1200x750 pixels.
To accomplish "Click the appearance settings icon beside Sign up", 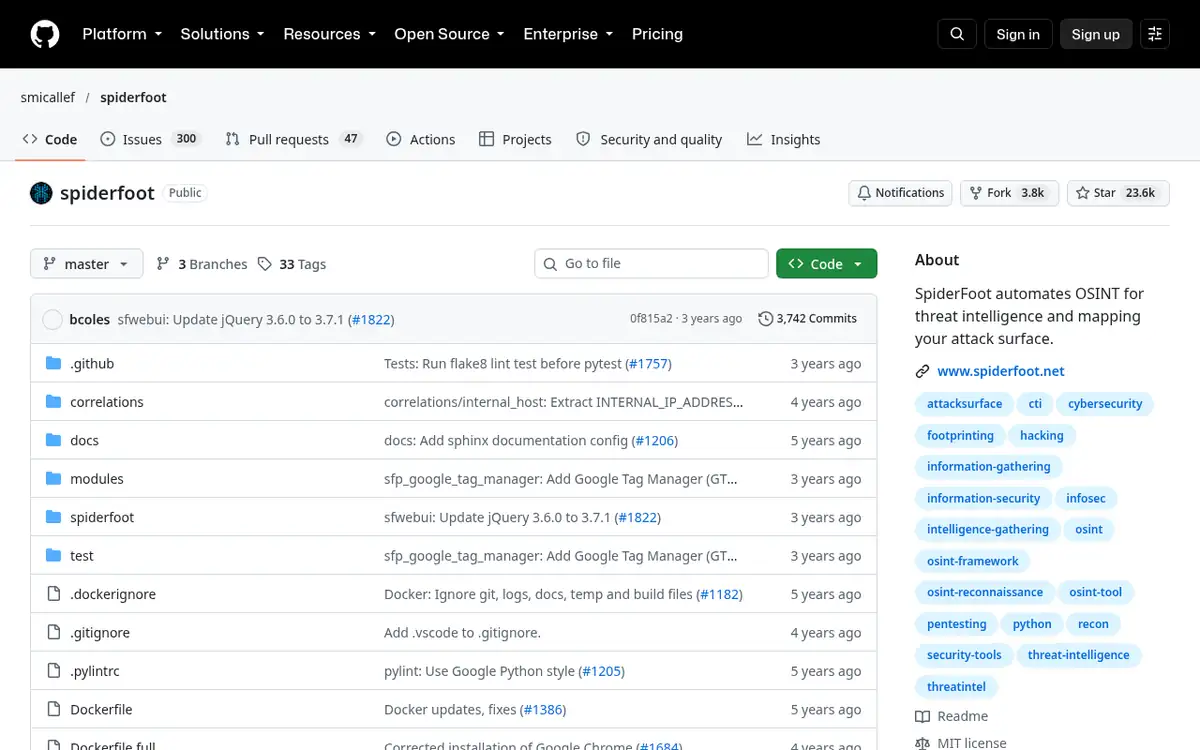I will point(1155,34).
